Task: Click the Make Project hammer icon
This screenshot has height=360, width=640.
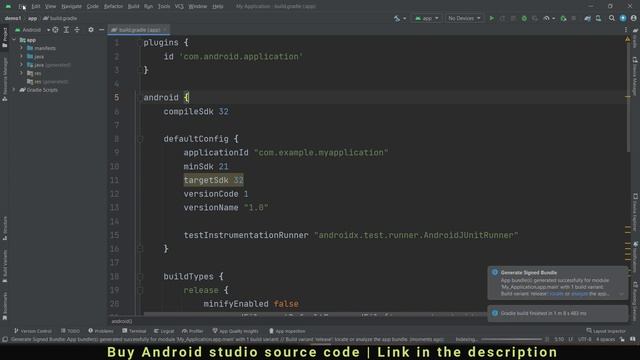Action: (397, 18)
